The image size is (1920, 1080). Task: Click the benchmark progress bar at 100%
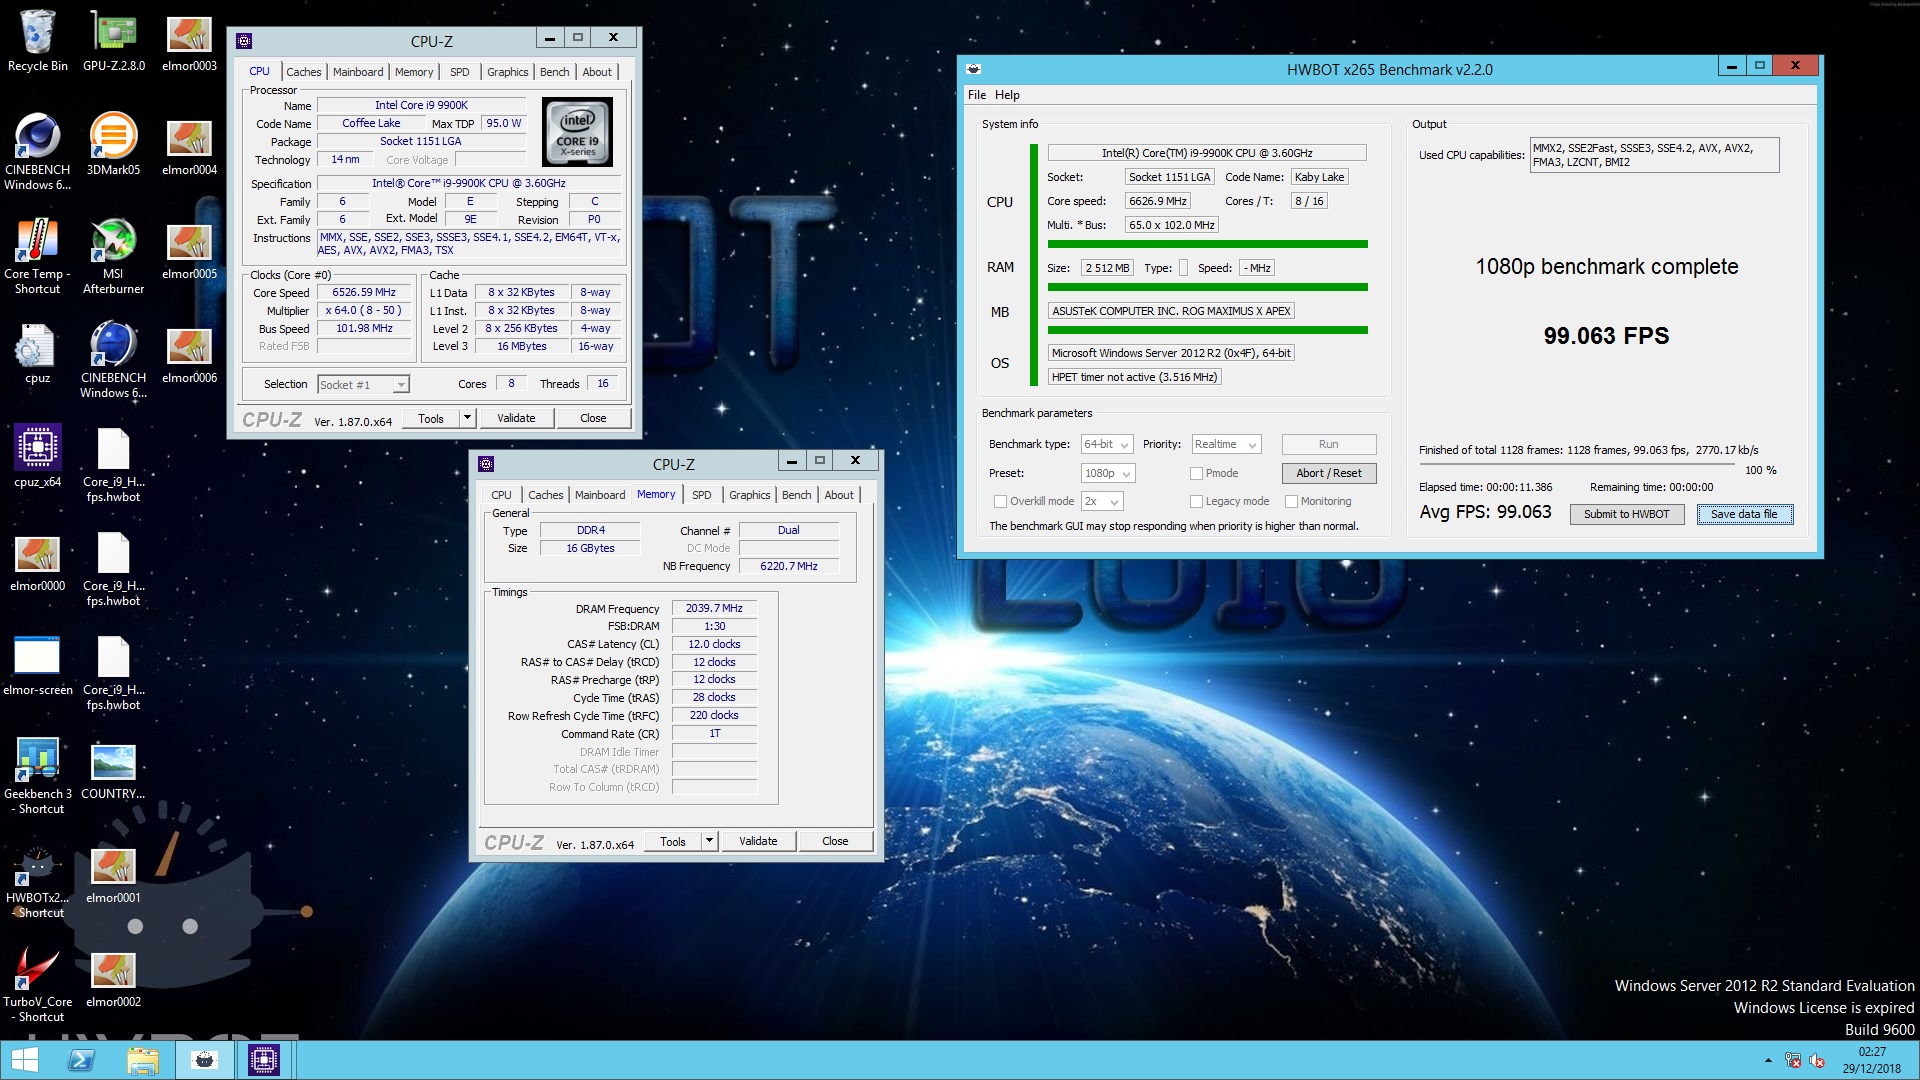(1576, 465)
